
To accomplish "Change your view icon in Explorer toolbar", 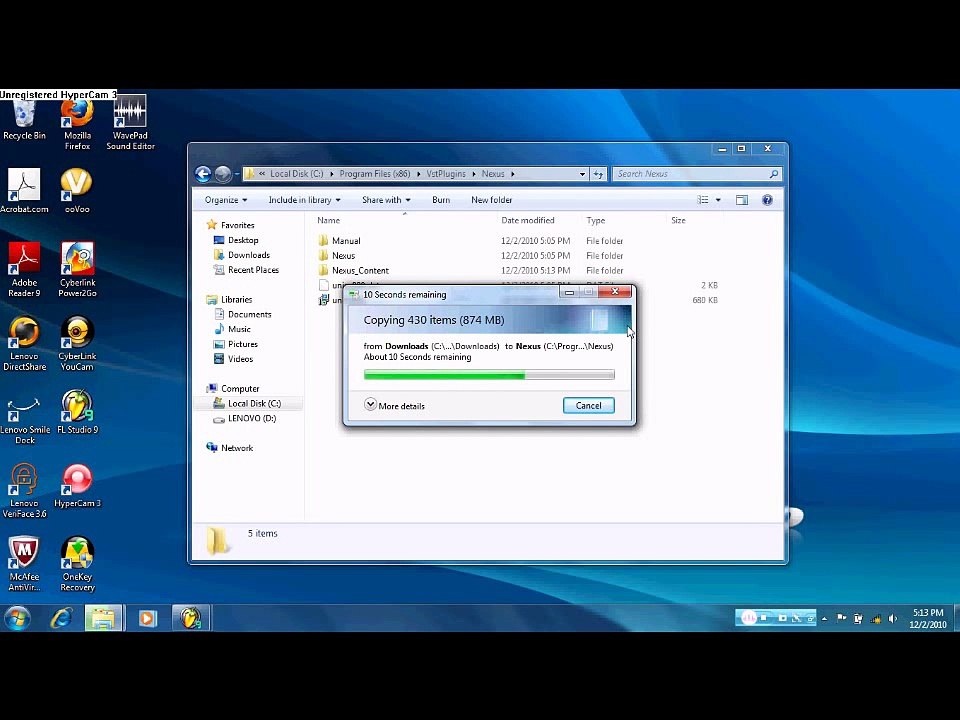I will (x=703, y=200).
